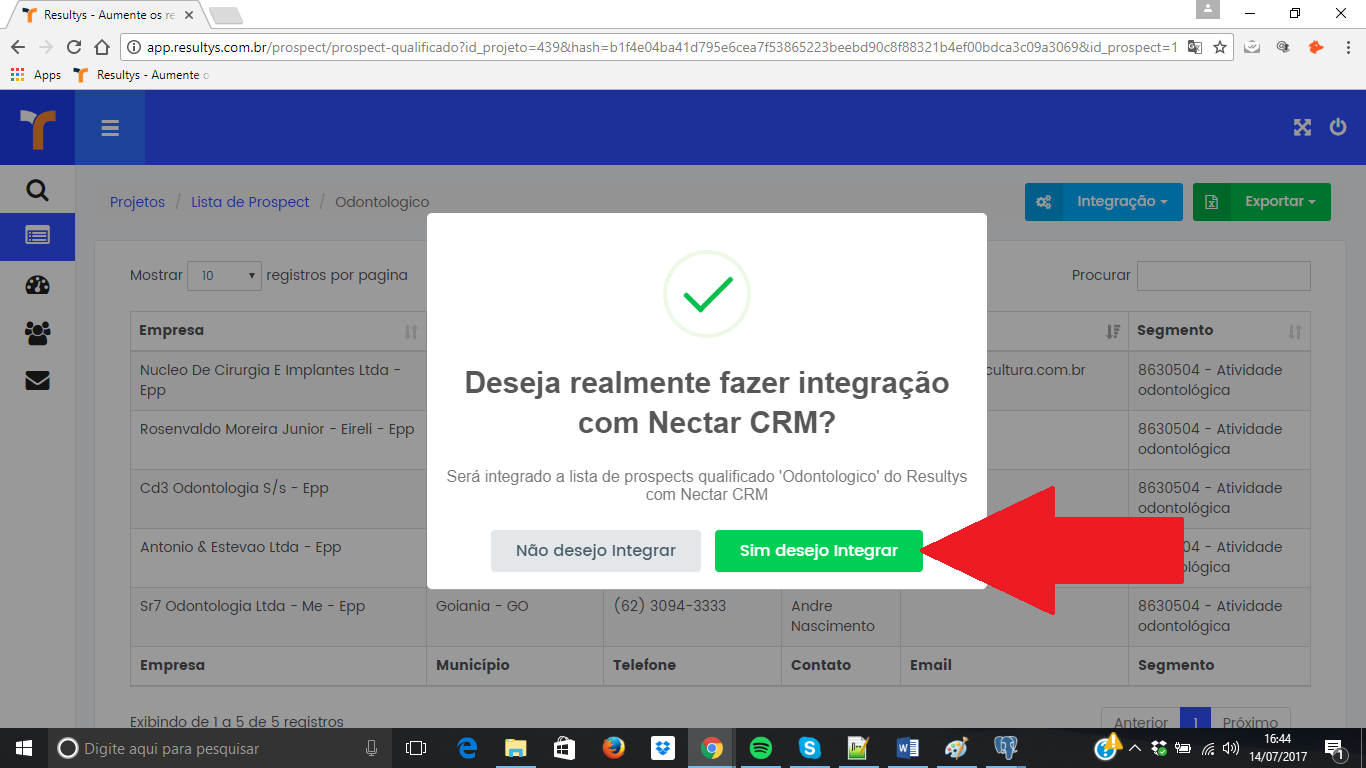Open Firefox from taskbar

tap(614, 748)
